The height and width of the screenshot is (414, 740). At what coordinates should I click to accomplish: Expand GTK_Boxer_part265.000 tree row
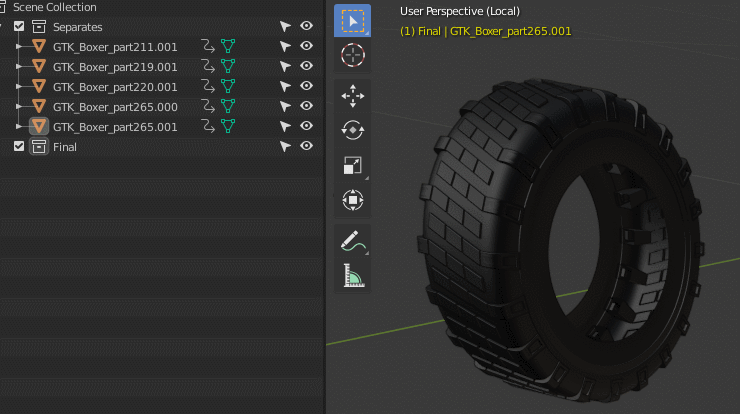click(x=19, y=107)
